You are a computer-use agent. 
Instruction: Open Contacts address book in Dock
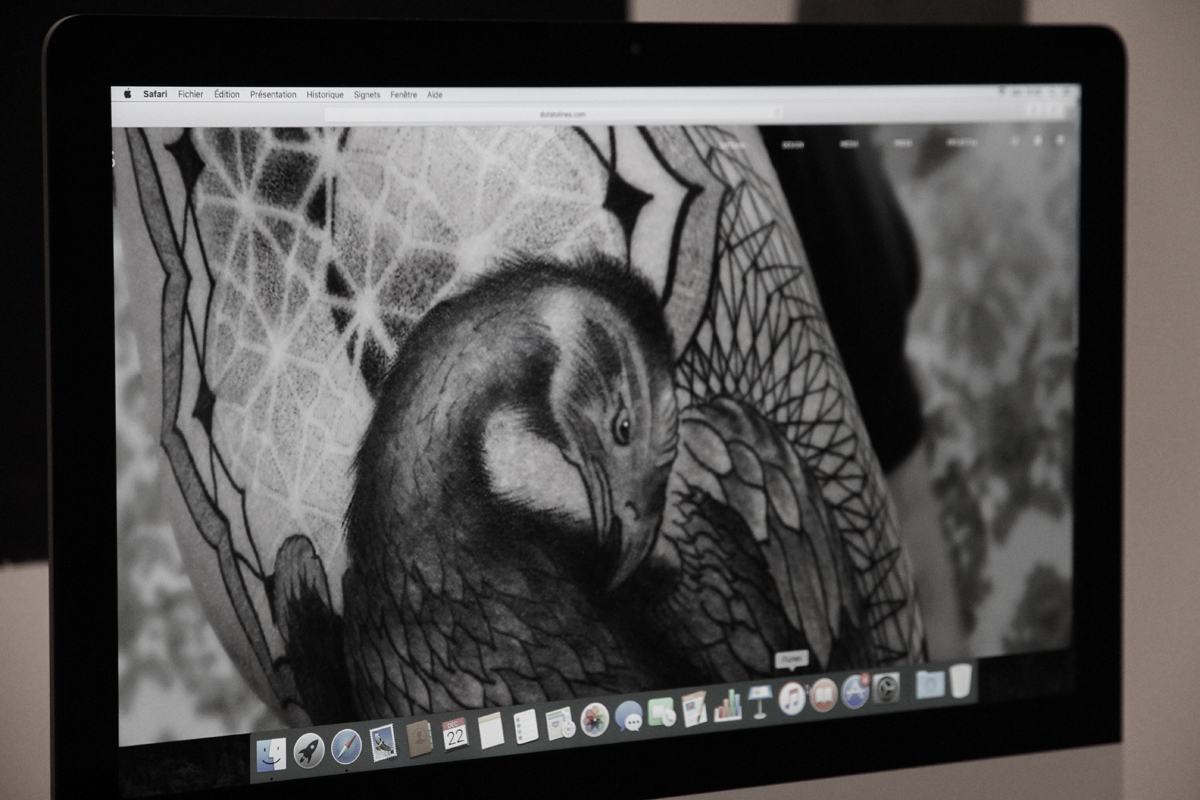419,738
